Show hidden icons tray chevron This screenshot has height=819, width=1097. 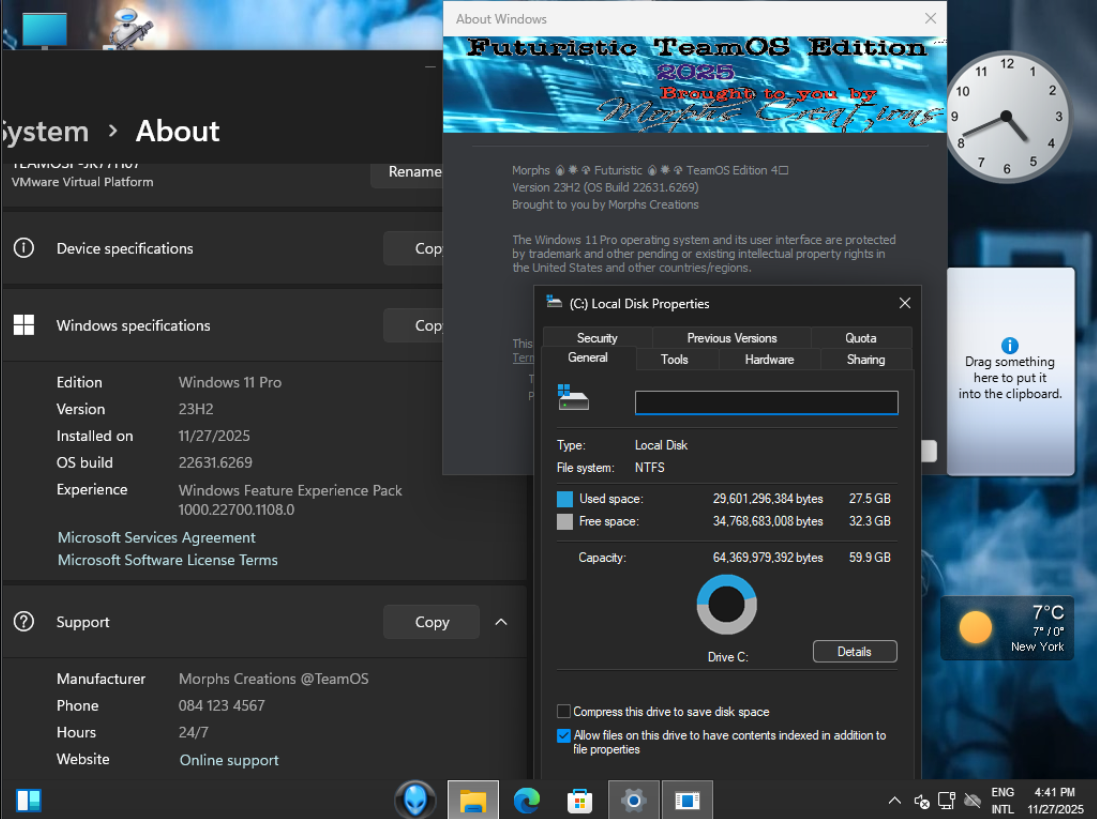click(x=894, y=801)
